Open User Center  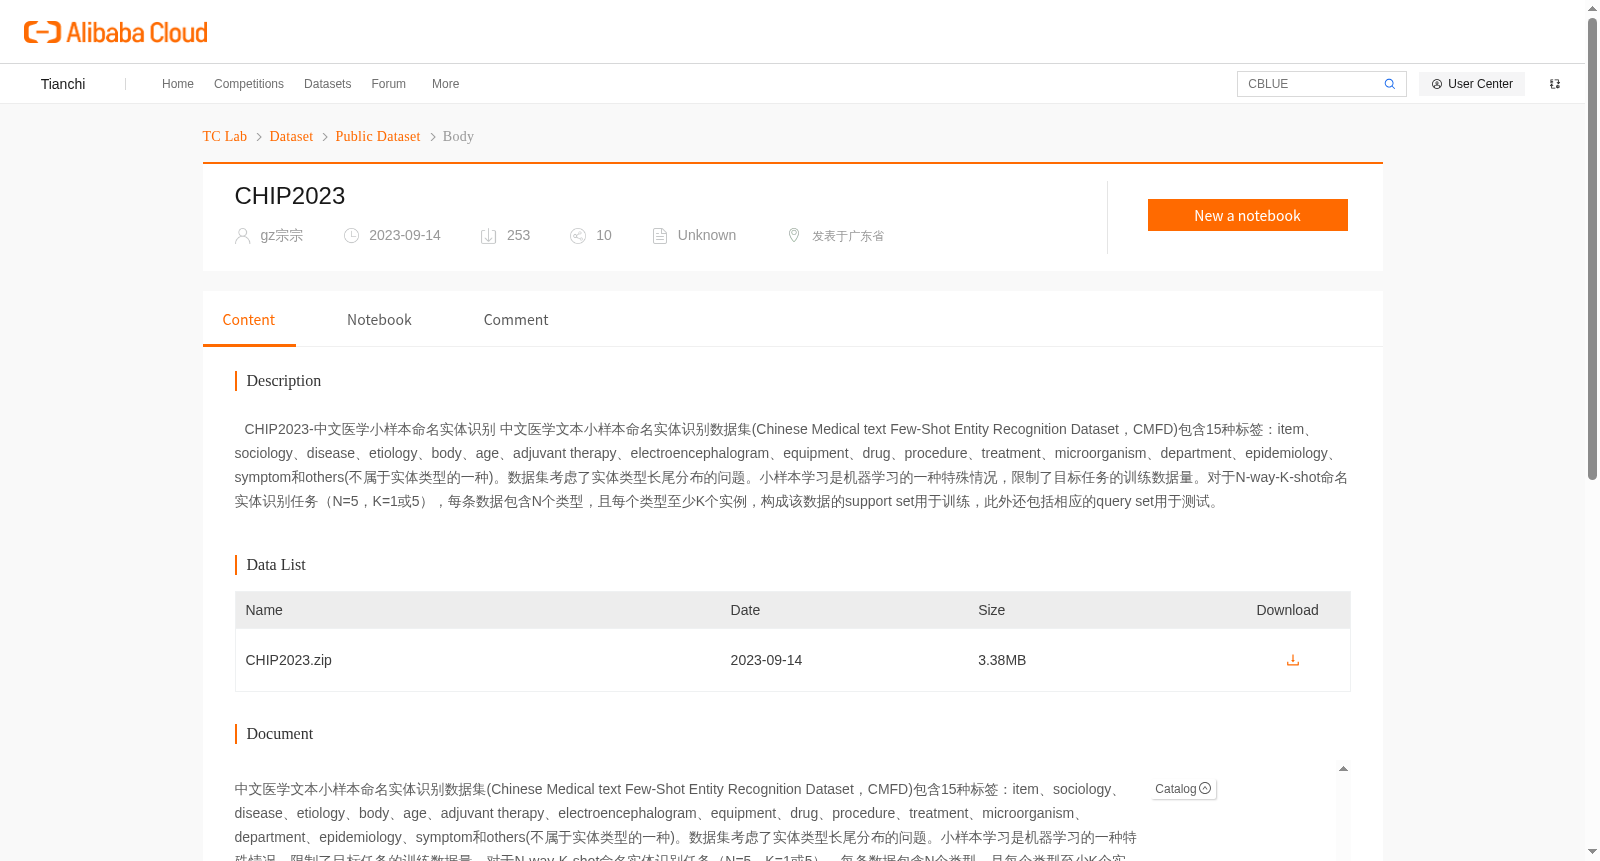click(x=1472, y=84)
